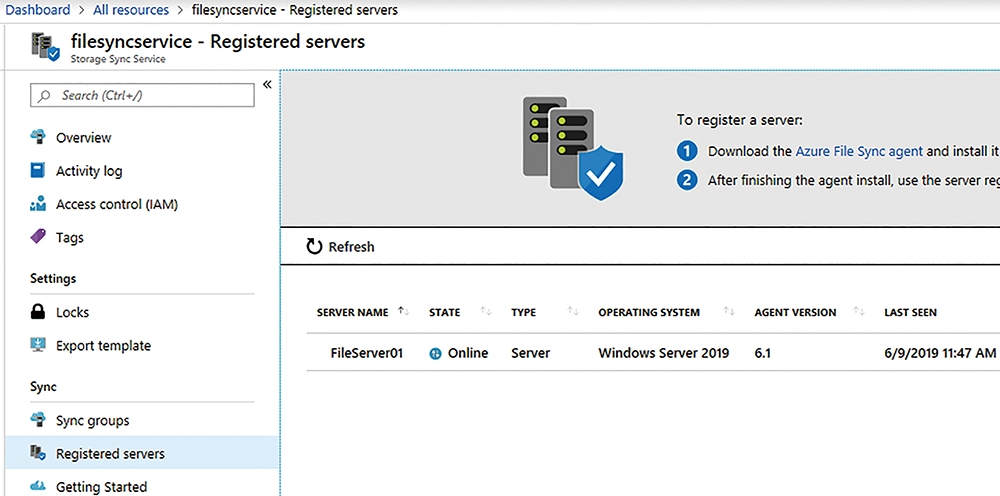Click last seen 6/9/2019 11:47 AM

tap(940, 353)
